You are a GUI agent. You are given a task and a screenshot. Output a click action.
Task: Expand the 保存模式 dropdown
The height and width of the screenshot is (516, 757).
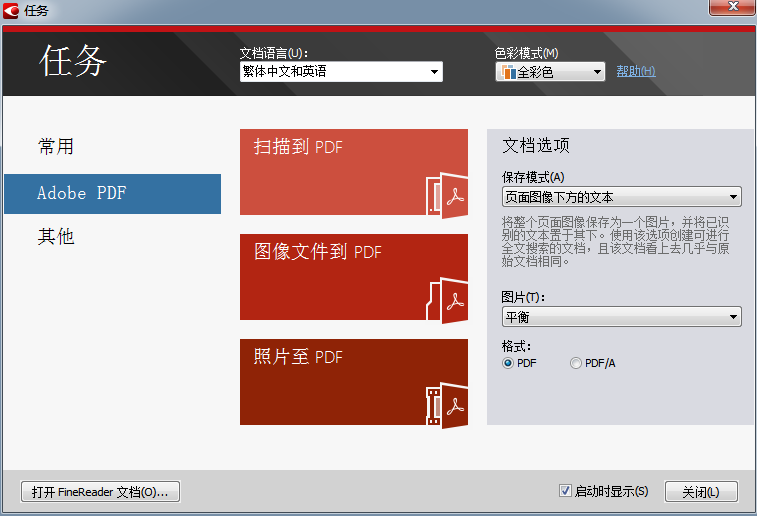(x=621, y=196)
